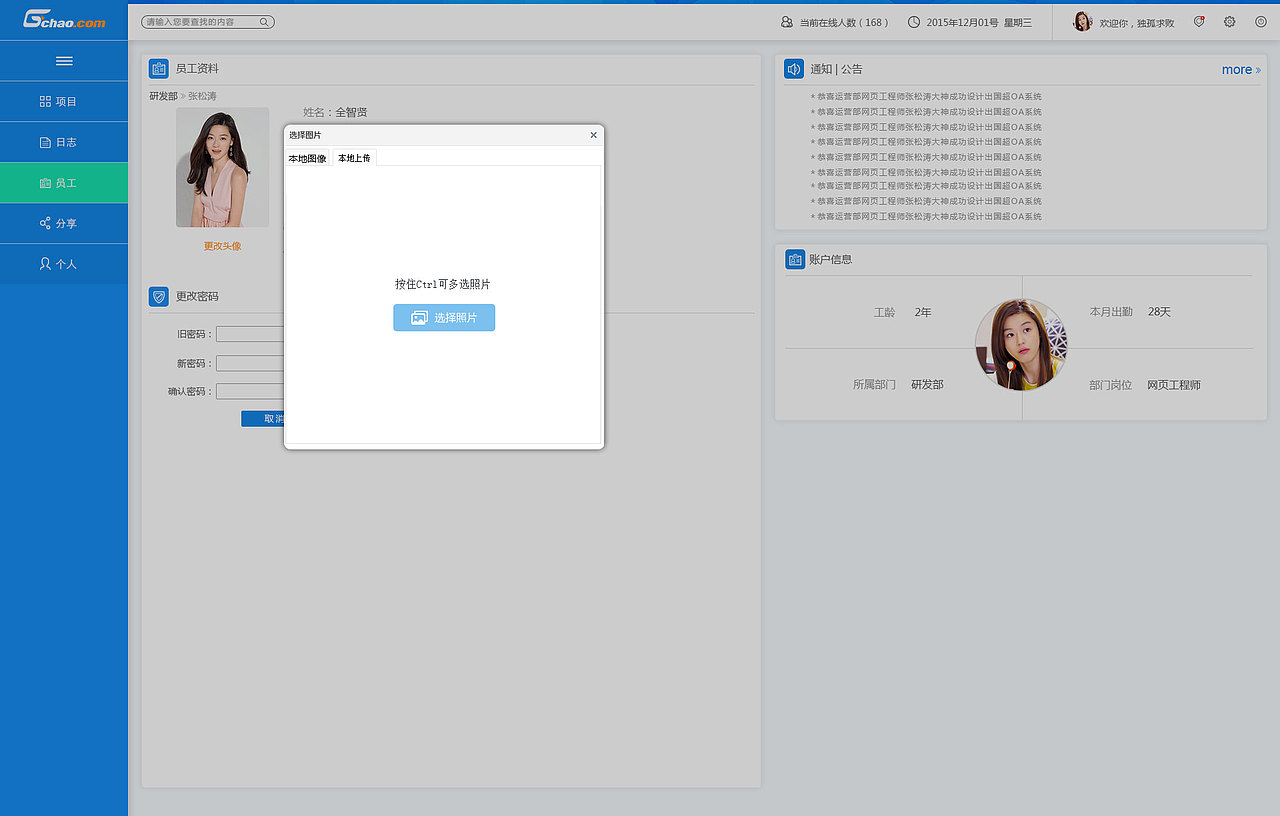Image resolution: width=1280 pixels, height=816 pixels.
Task: Click the 账户信息 panel heading
Action: [x=830, y=259]
